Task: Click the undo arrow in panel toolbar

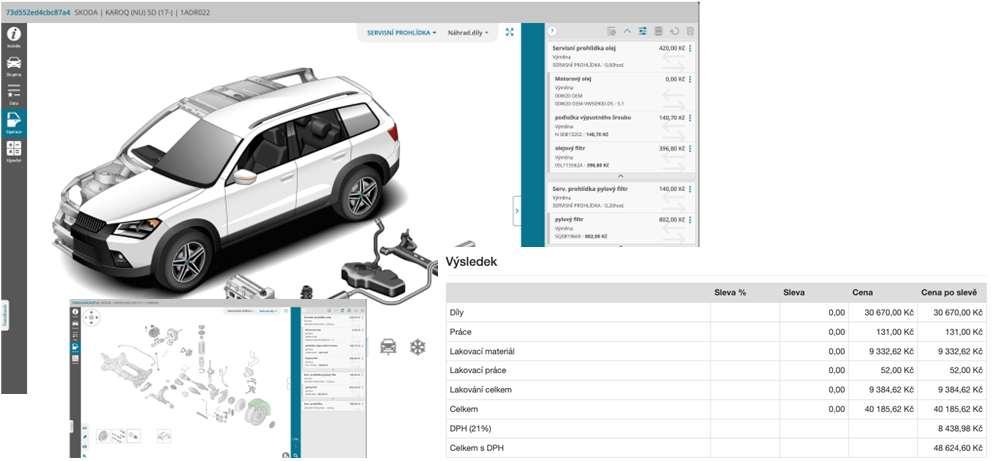Action: [674, 31]
